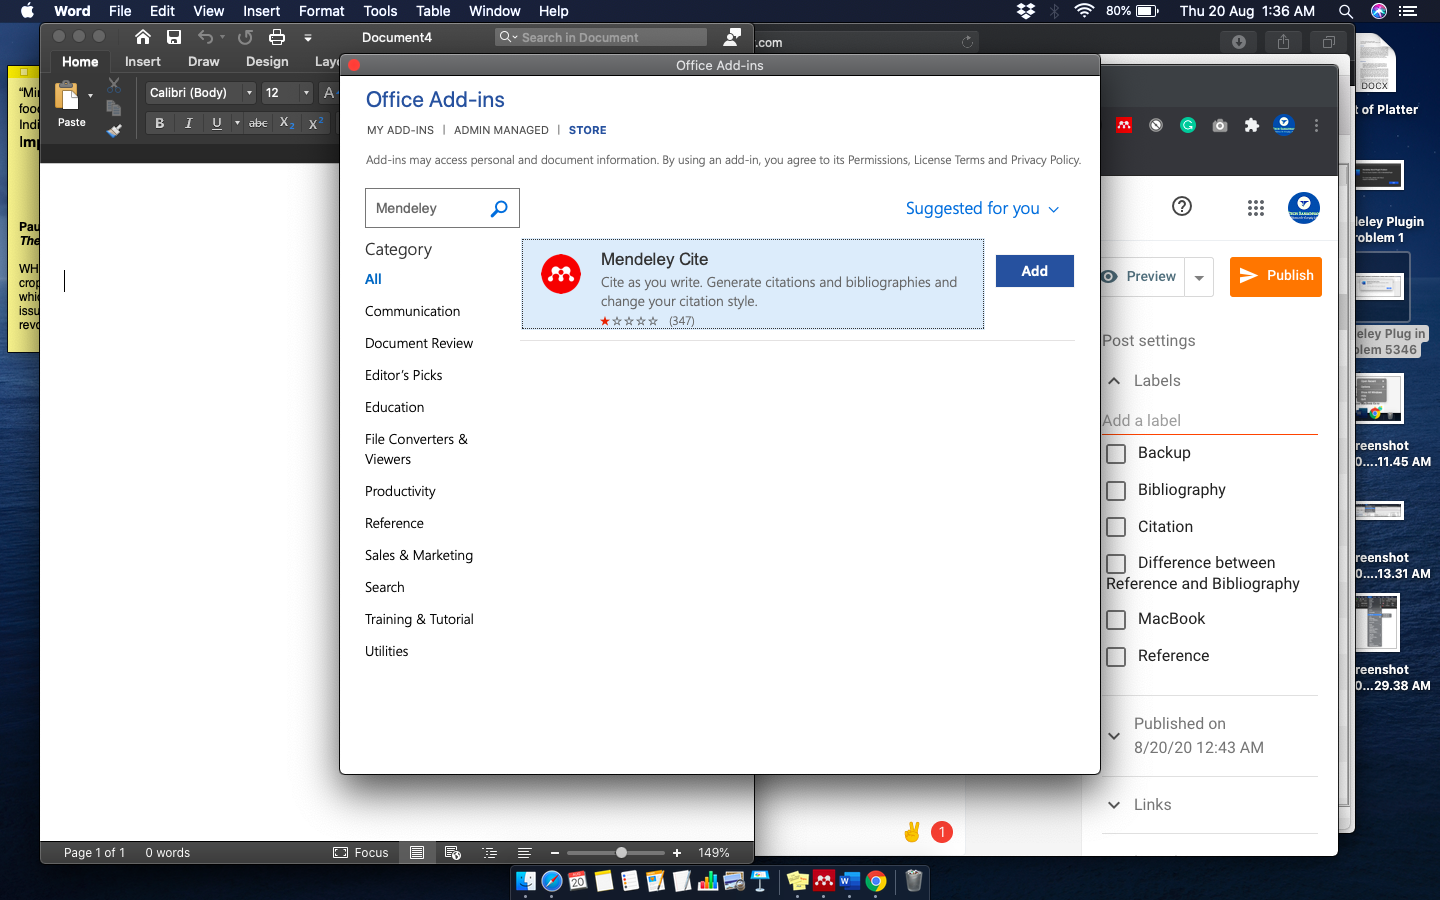Open the Extensions puzzle piece icon in browser
Image resolution: width=1440 pixels, height=900 pixels.
pos(1251,125)
